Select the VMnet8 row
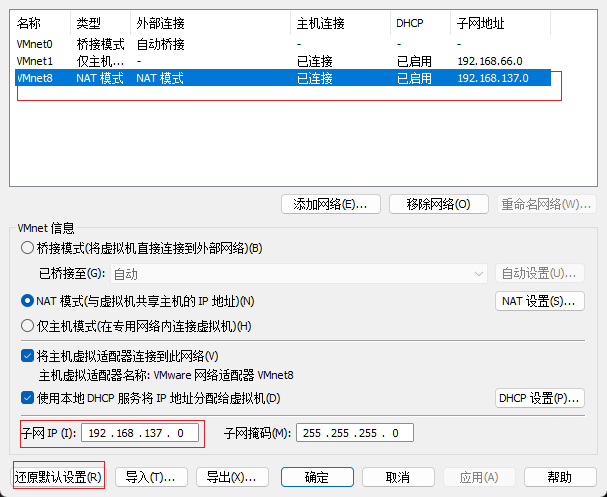607x497 pixels. 283,78
